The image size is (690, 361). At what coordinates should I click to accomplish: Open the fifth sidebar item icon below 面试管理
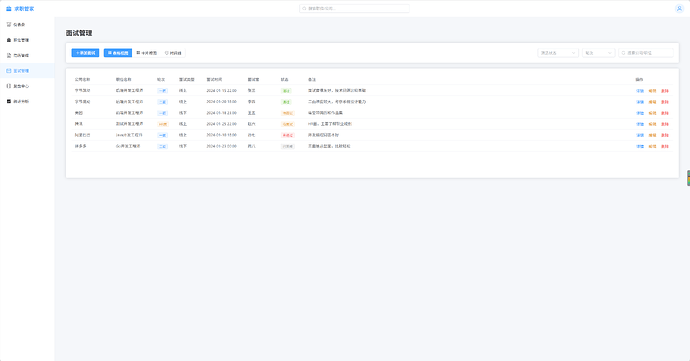[9, 86]
